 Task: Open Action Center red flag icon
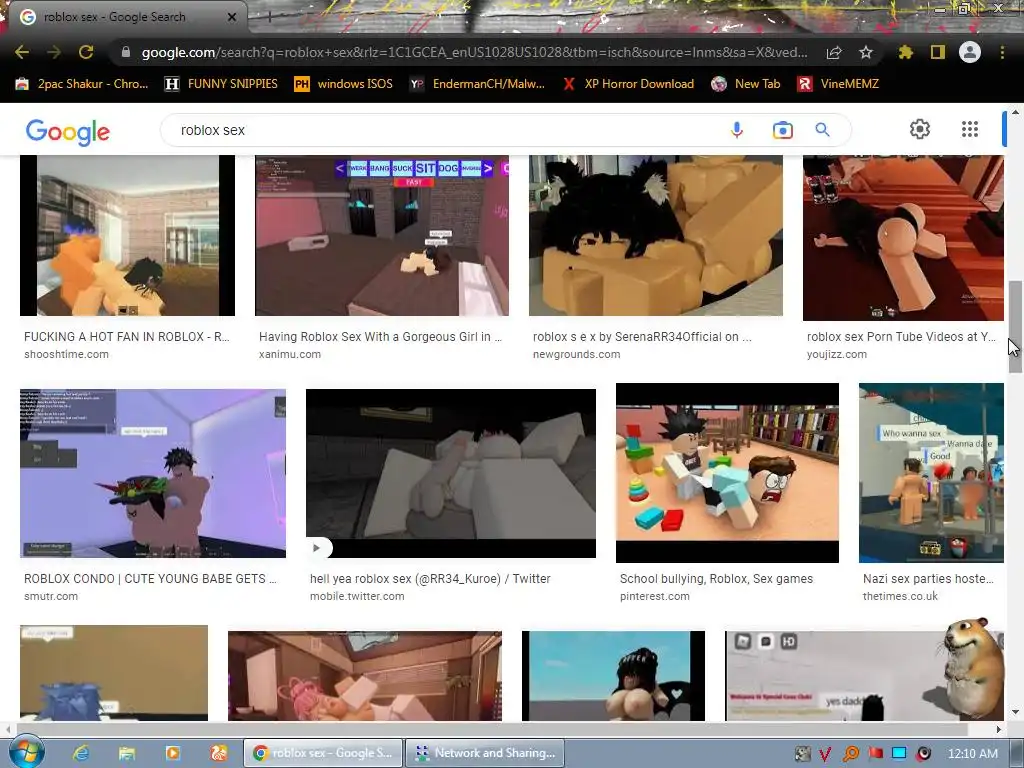876,754
